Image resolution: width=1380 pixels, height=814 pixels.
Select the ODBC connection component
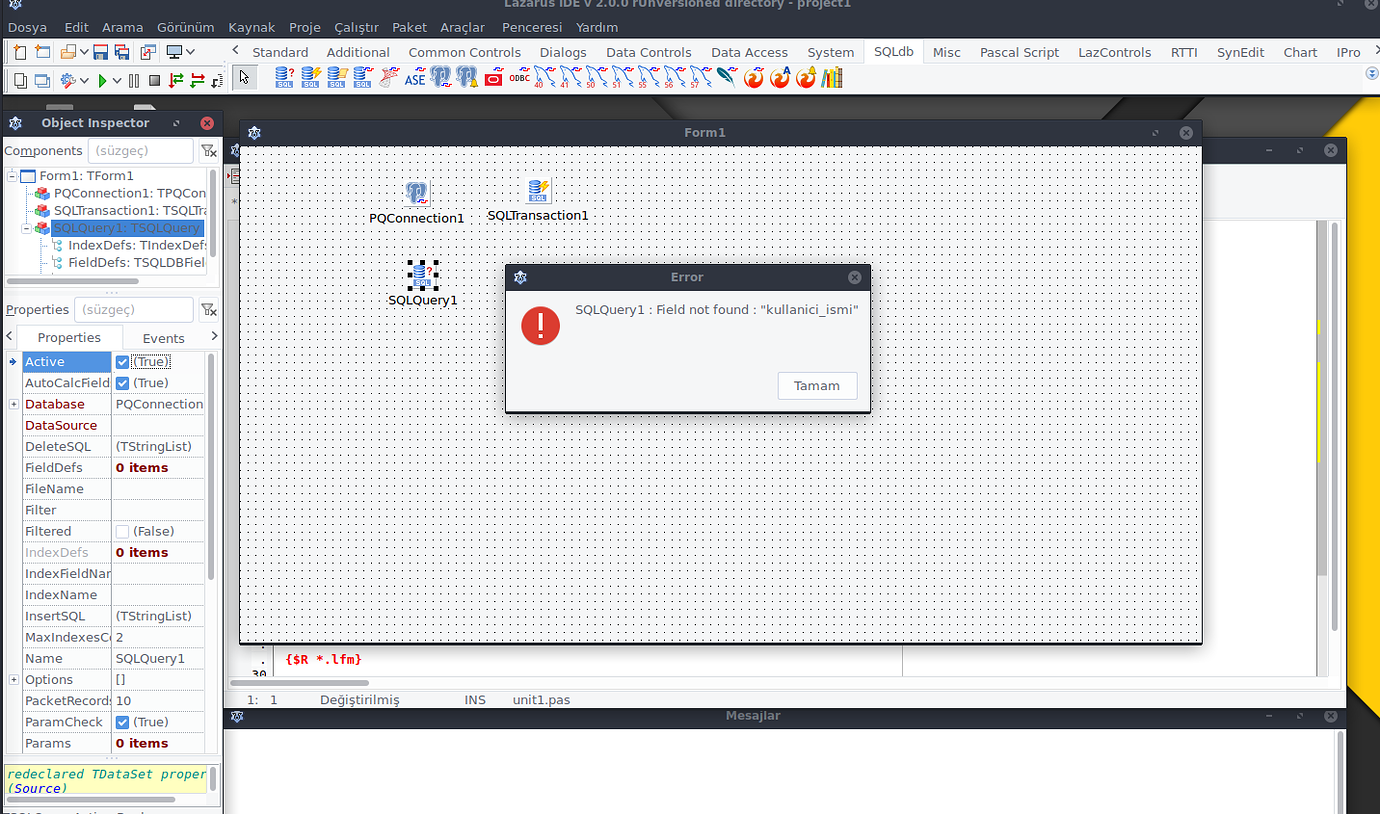(x=520, y=77)
